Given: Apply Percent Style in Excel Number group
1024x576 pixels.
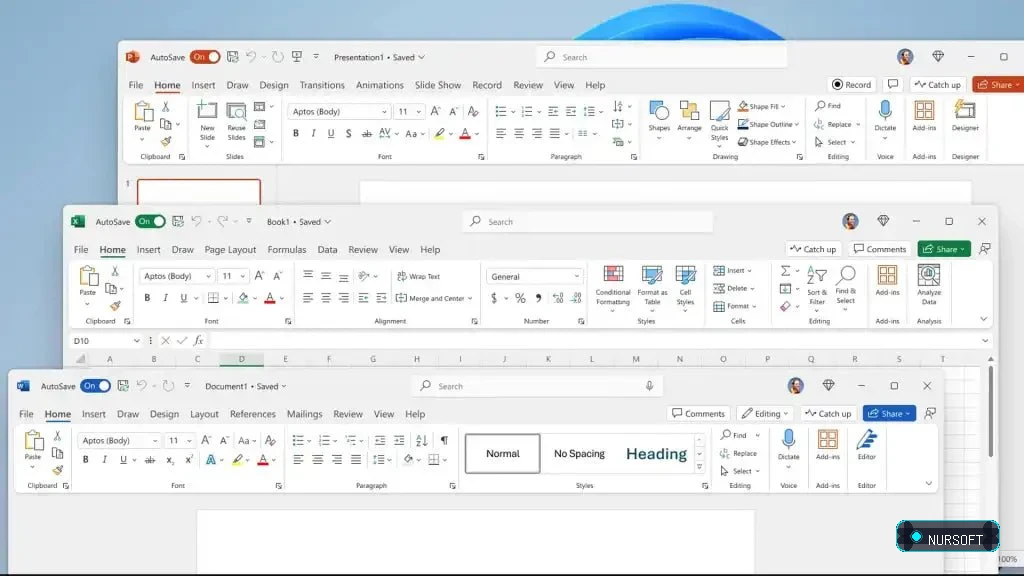Looking at the screenshot, I should (520, 298).
